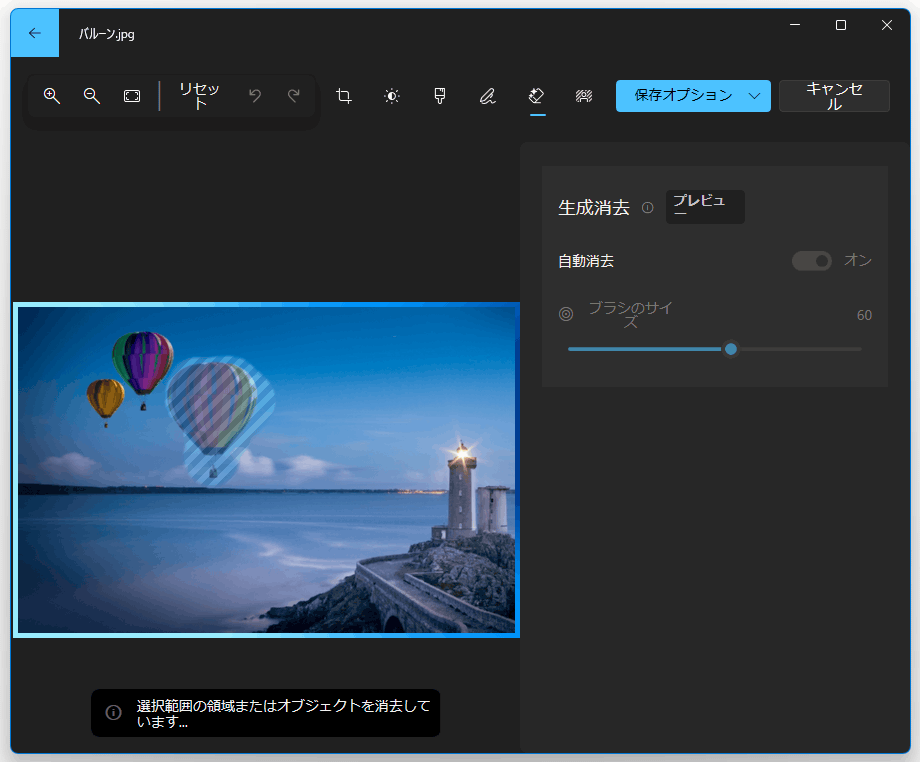920x762 pixels.
Task: Select the markup pen tool
Action: pyautogui.click(x=488, y=96)
